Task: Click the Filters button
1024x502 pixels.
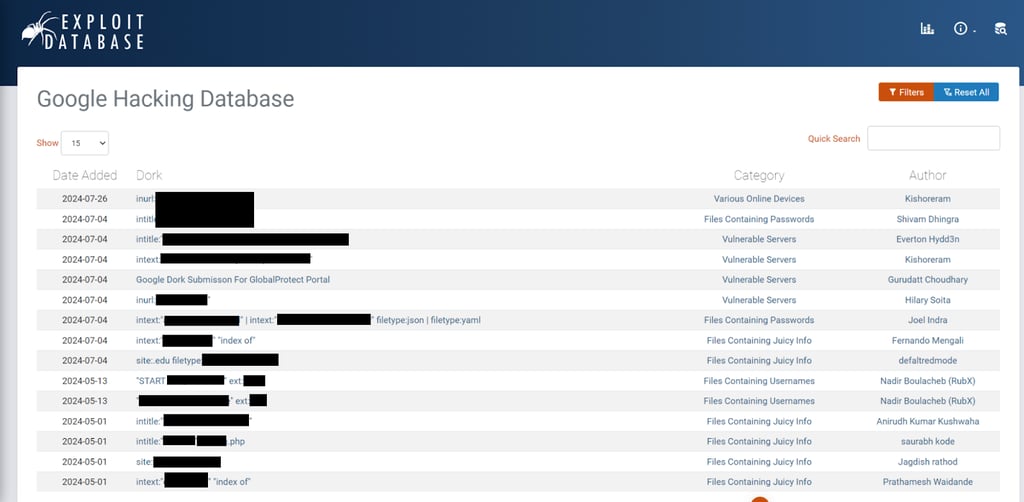Action: [x=906, y=92]
